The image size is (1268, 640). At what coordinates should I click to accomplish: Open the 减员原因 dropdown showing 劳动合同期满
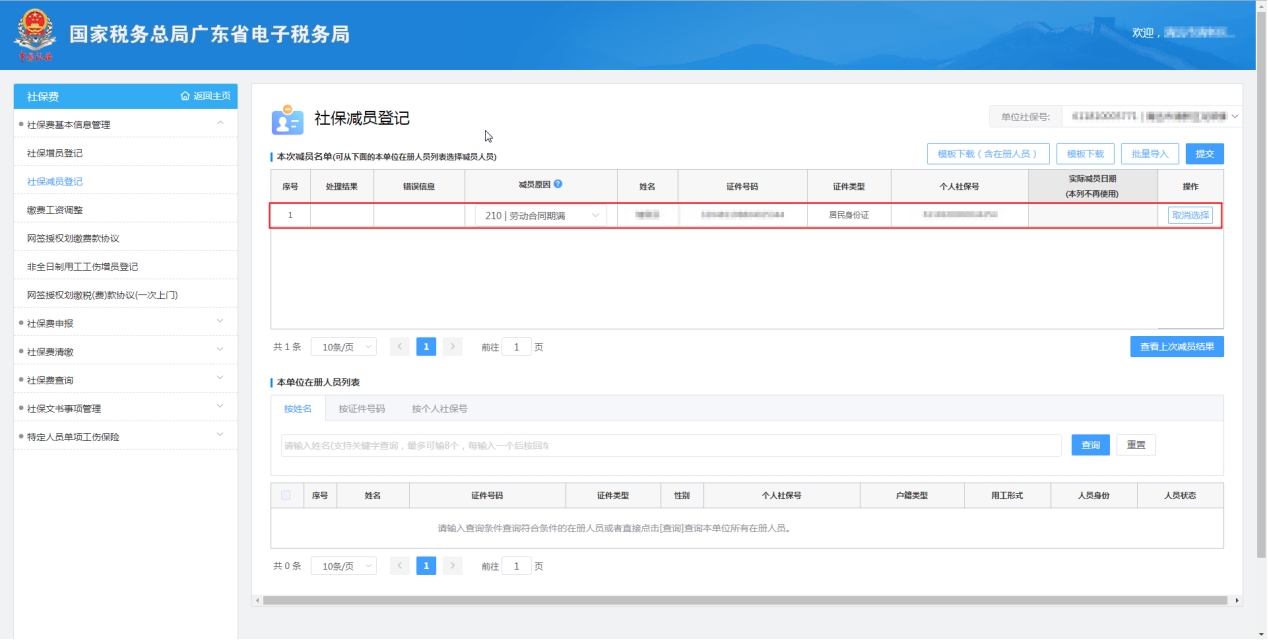[541, 216]
